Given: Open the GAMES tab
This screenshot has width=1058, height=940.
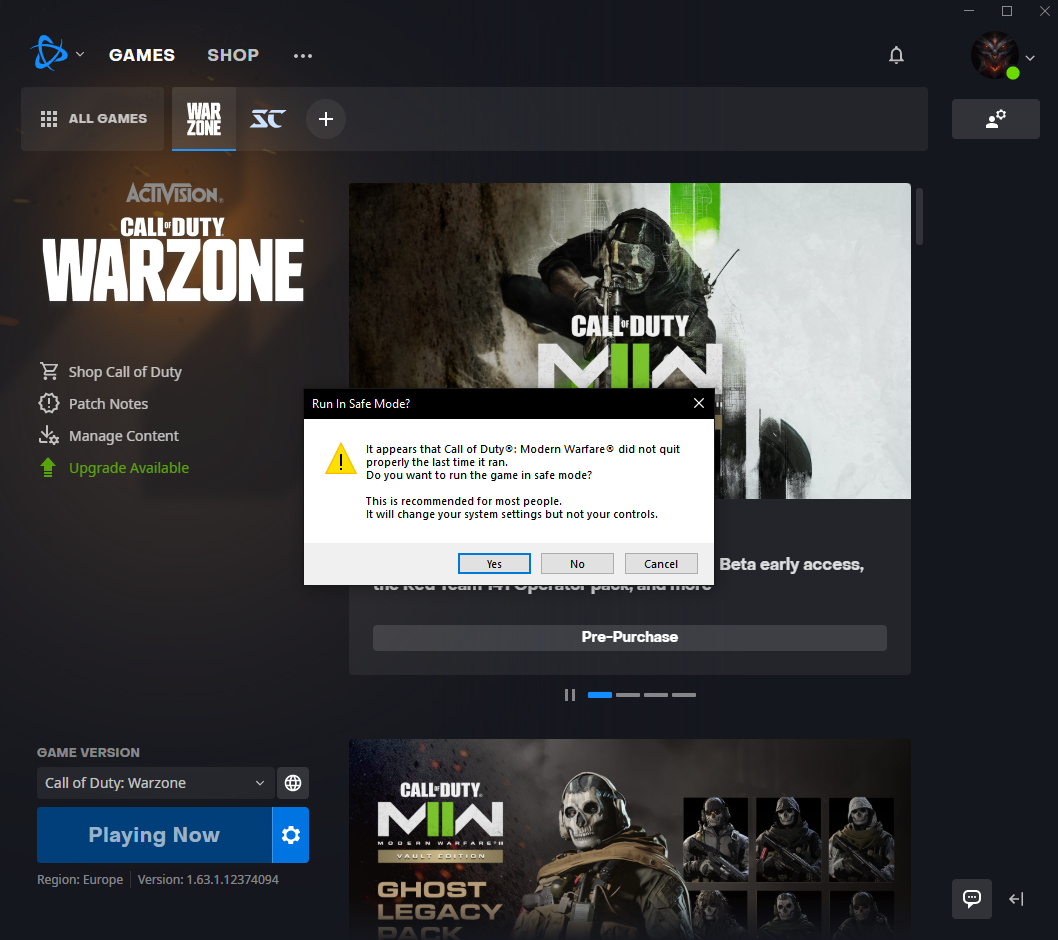Looking at the screenshot, I should (142, 55).
